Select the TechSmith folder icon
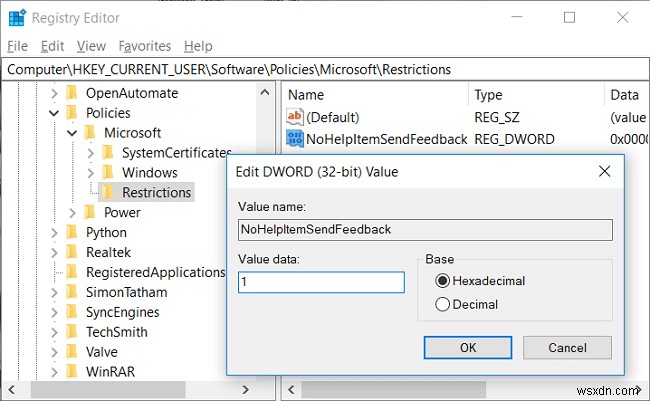This screenshot has height=401, width=650. coord(72,332)
